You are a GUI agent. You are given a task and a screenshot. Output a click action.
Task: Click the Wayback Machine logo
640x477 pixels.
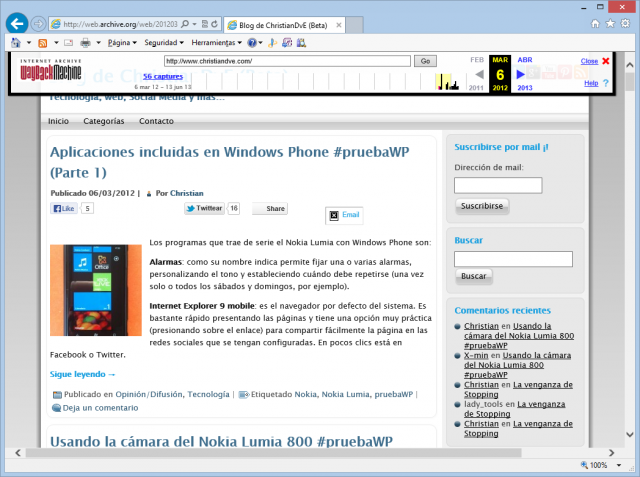(x=51, y=70)
